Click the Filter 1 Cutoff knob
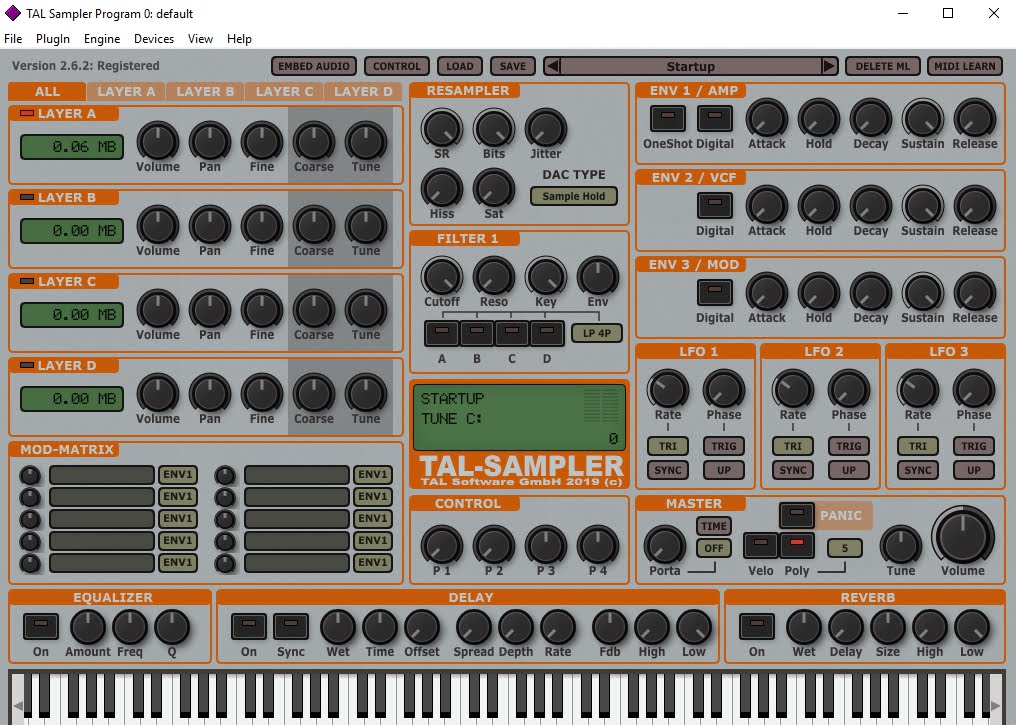The width and height of the screenshot is (1016, 725). (x=442, y=276)
